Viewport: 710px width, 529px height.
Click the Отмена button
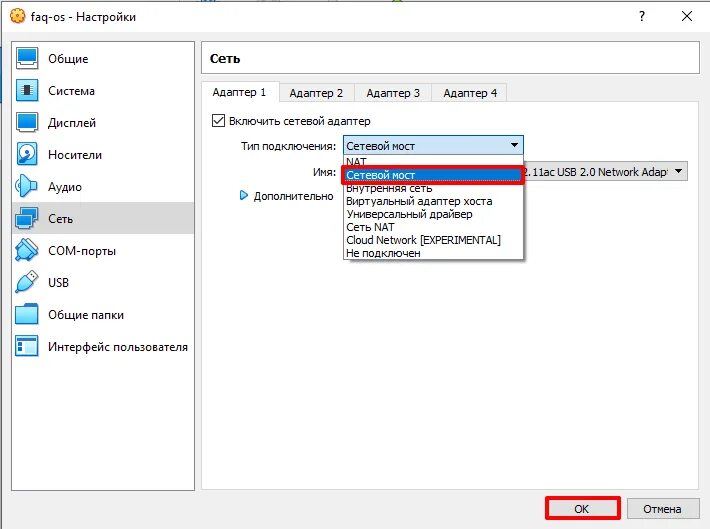point(662,509)
